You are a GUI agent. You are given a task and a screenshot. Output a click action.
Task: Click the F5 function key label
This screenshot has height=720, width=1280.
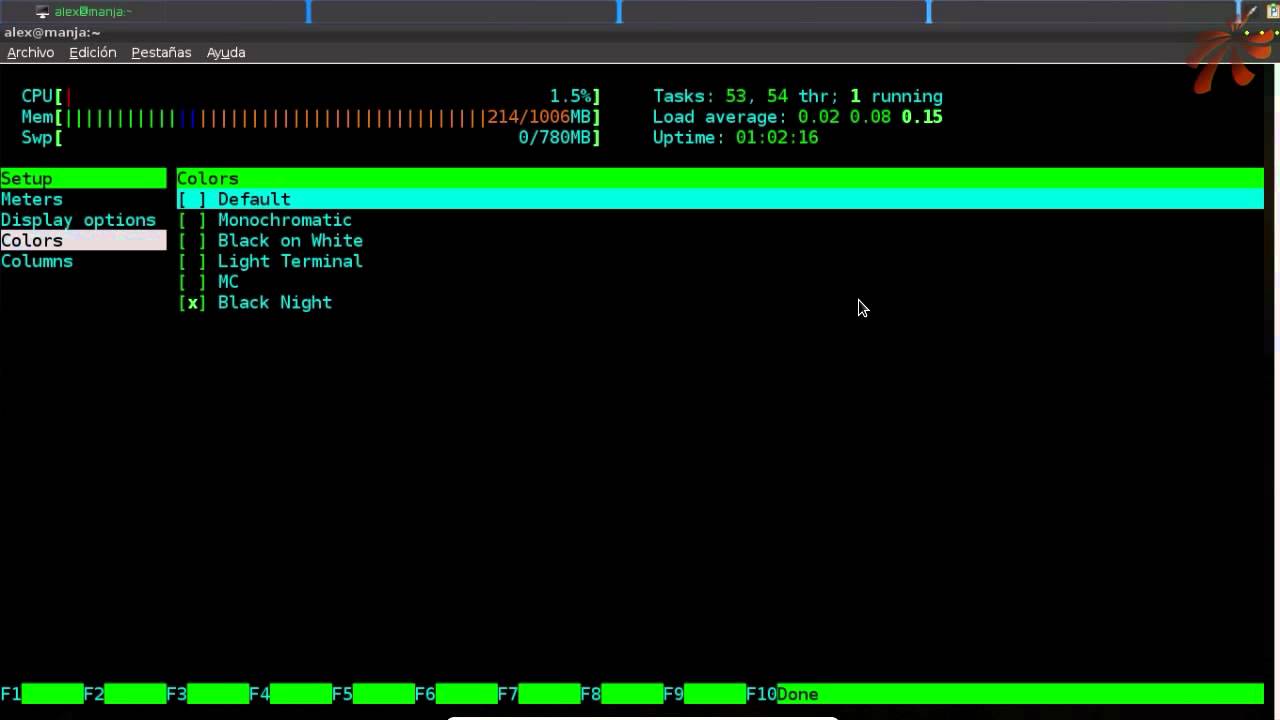pos(342,694)
